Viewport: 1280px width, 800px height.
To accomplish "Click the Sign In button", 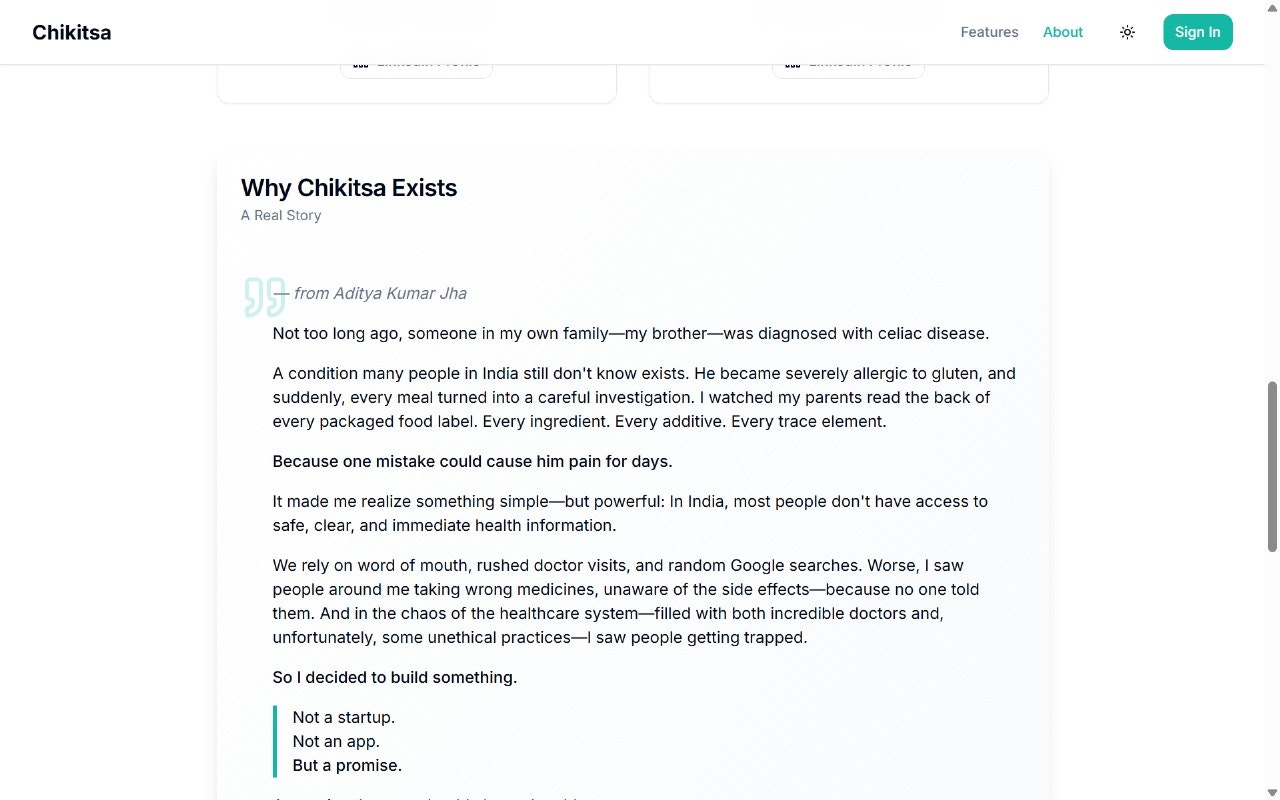I will coord(1197,32).
